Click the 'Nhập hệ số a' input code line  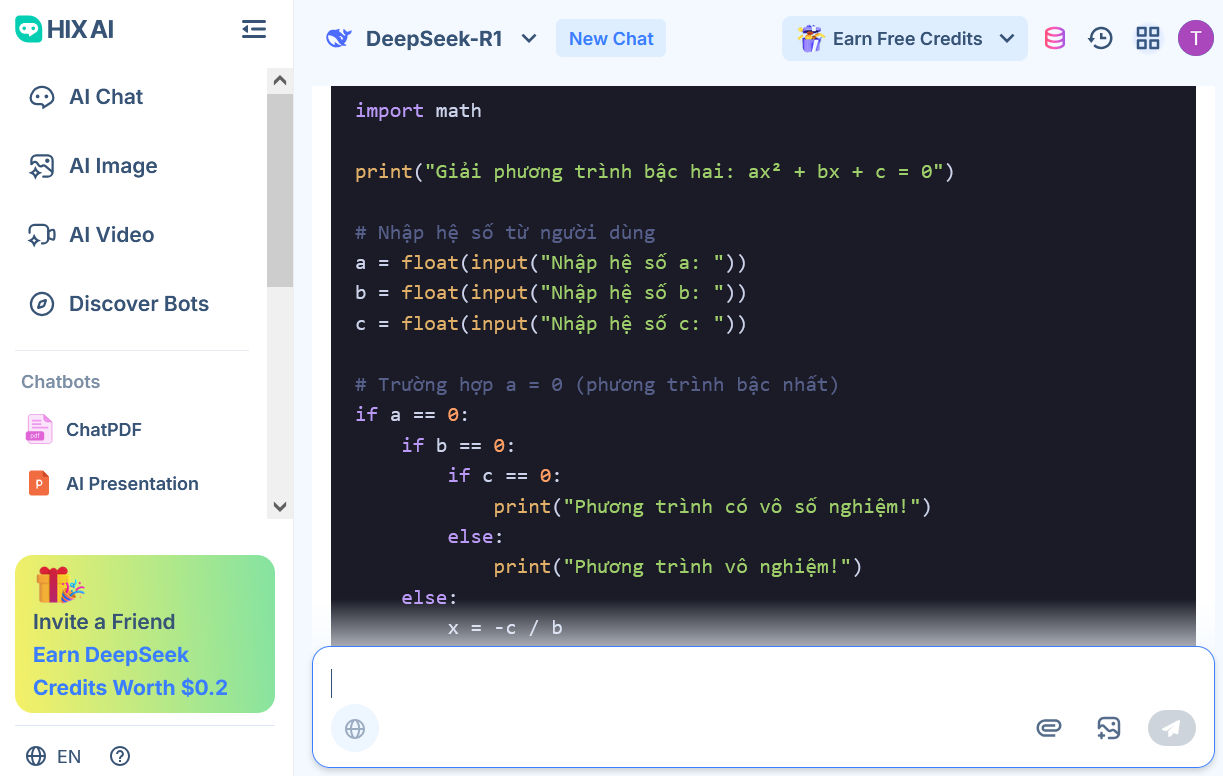coord(551,263)
